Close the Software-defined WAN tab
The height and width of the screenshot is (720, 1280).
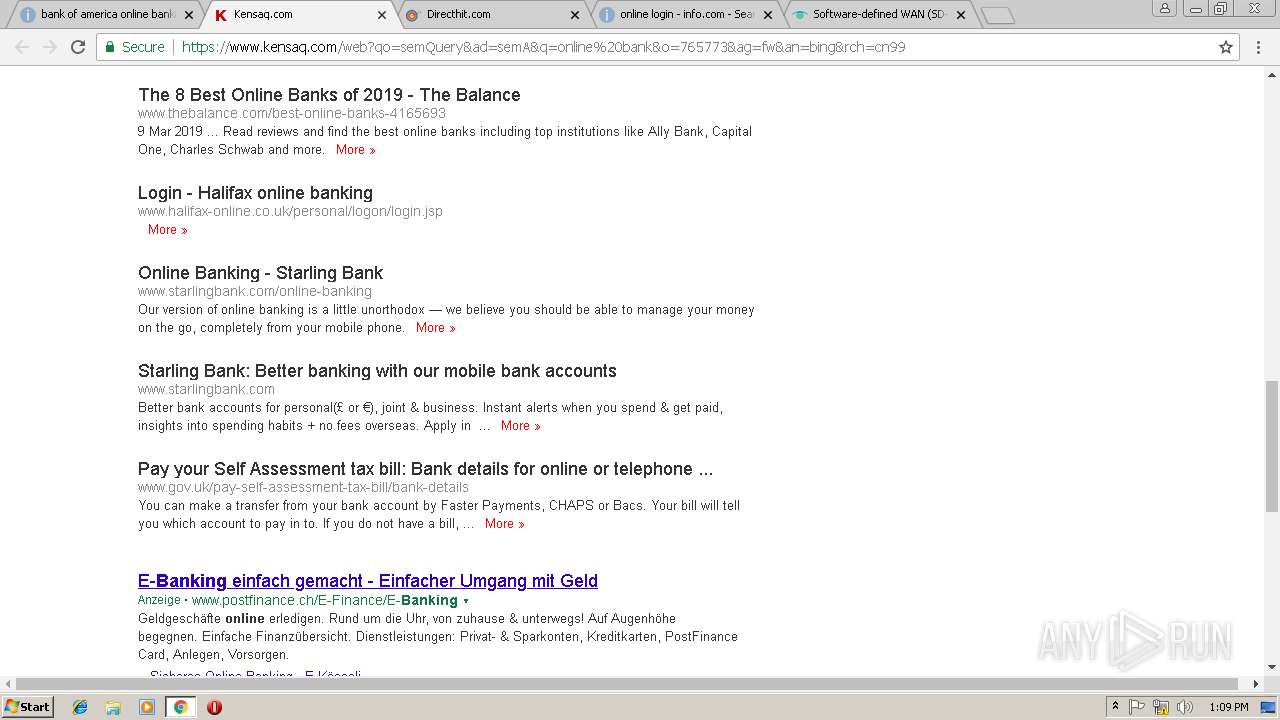click(x=960, y=15)
